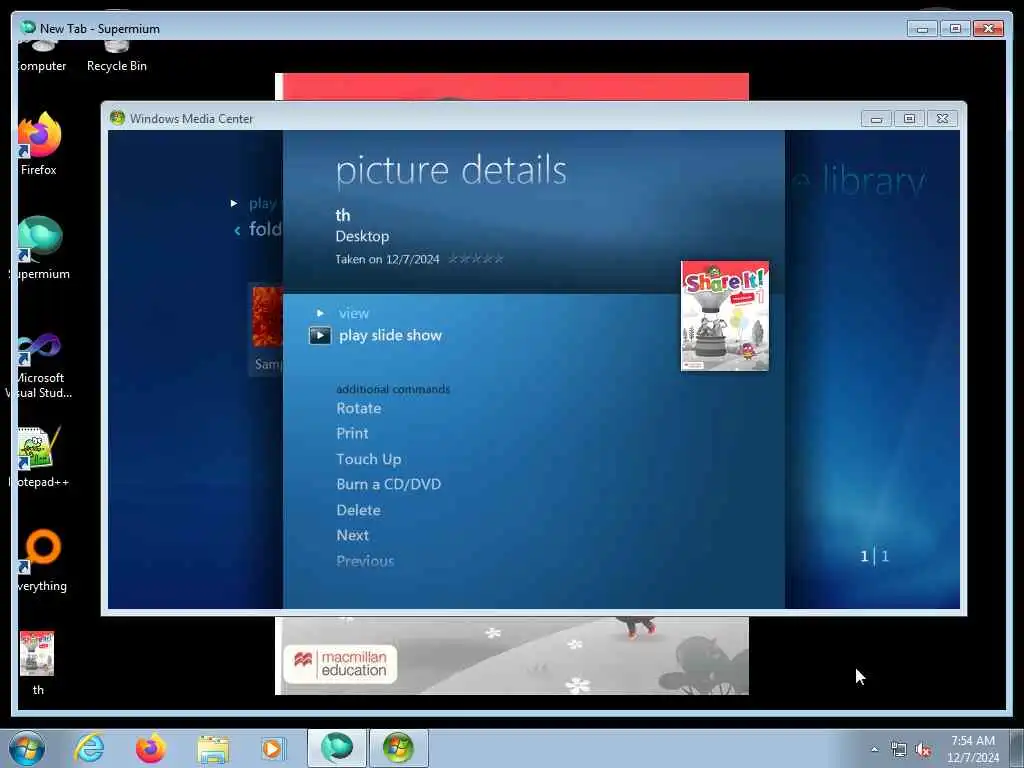Viewport: 1024px width, 768px height.
Task: Open the Windows Start menu
Action: (27, 748)
